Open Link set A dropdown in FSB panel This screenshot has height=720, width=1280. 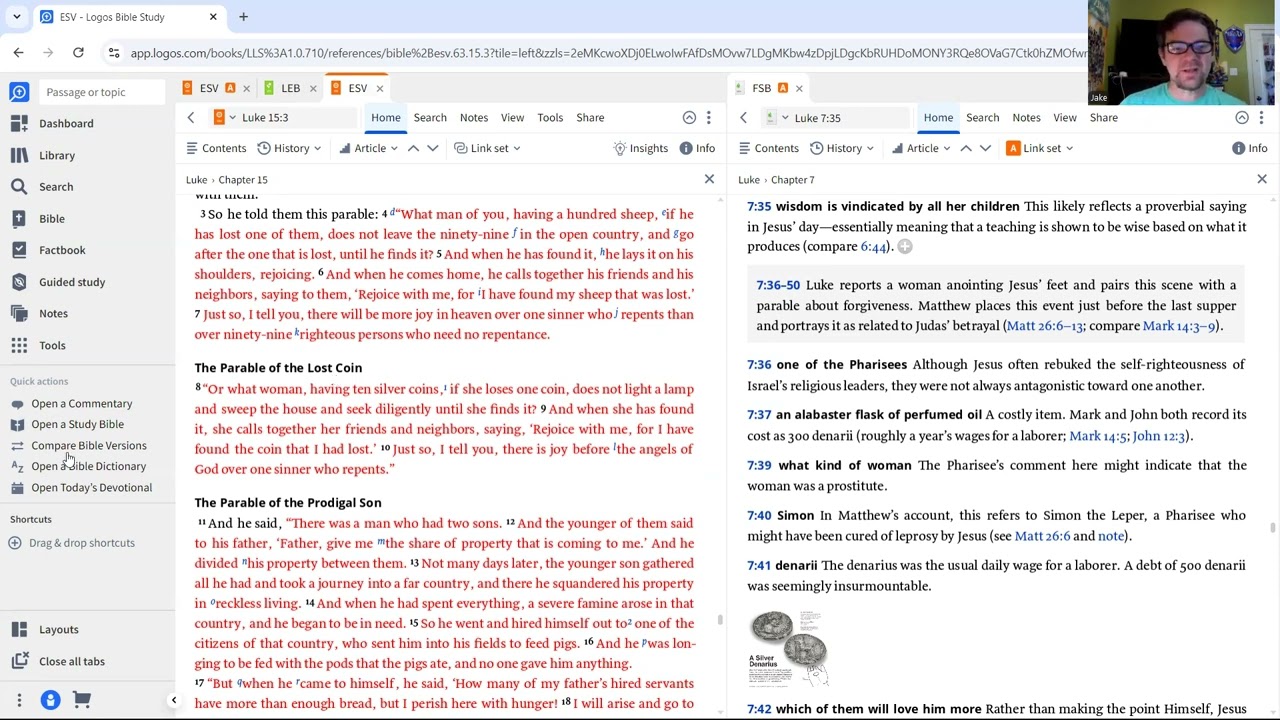[x=1040, y=148]
